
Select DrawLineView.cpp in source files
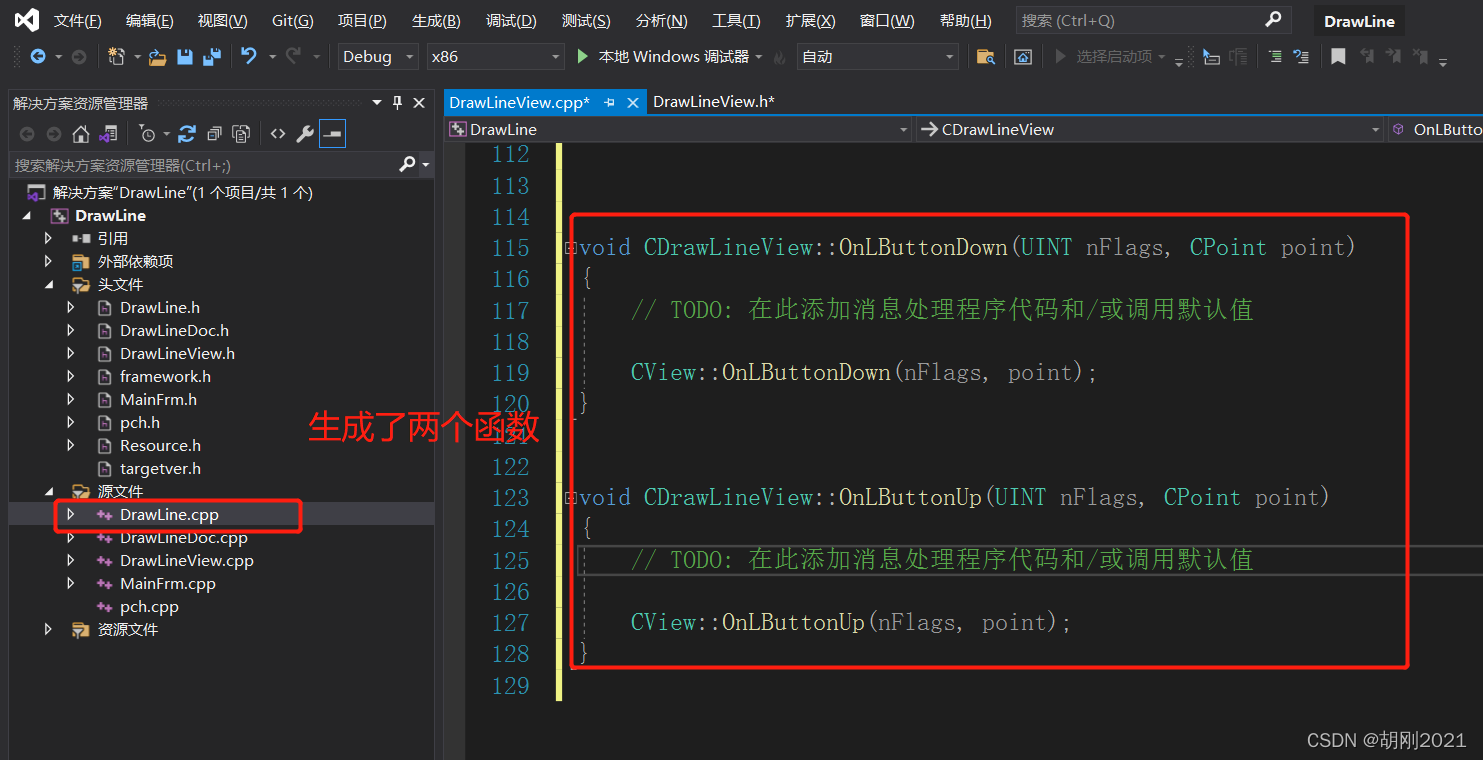click(187, 560)
